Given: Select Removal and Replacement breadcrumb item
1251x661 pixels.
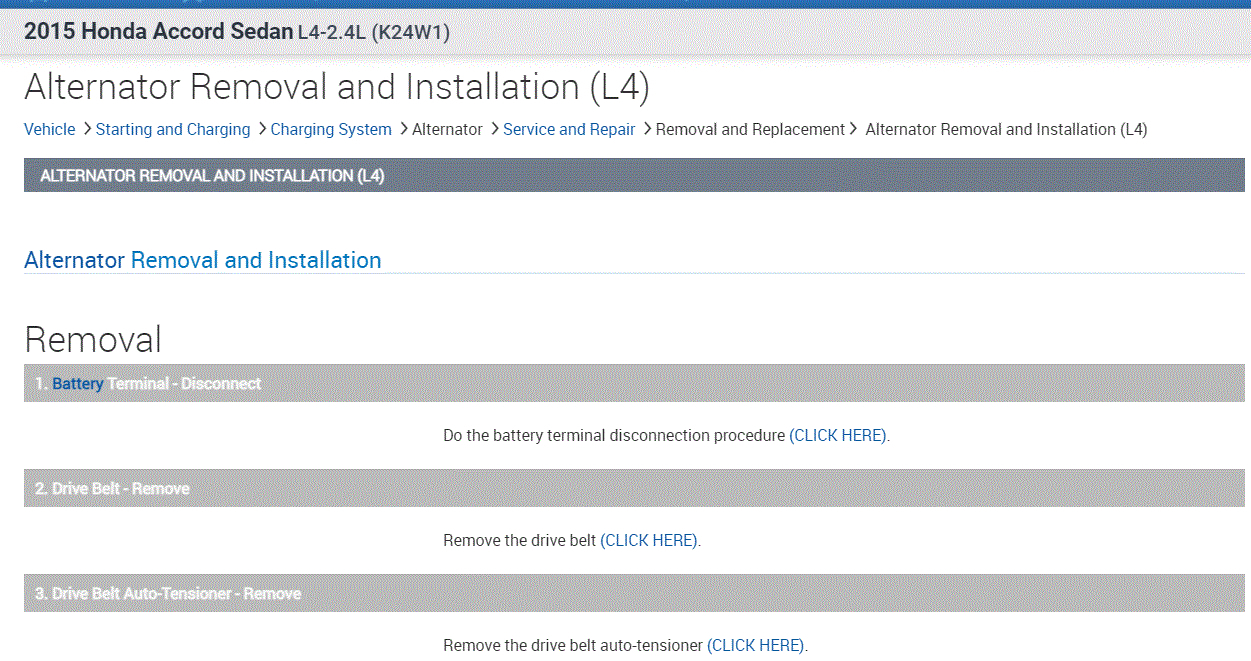Looking at the screenshot, I should click(x=750, y=129).
